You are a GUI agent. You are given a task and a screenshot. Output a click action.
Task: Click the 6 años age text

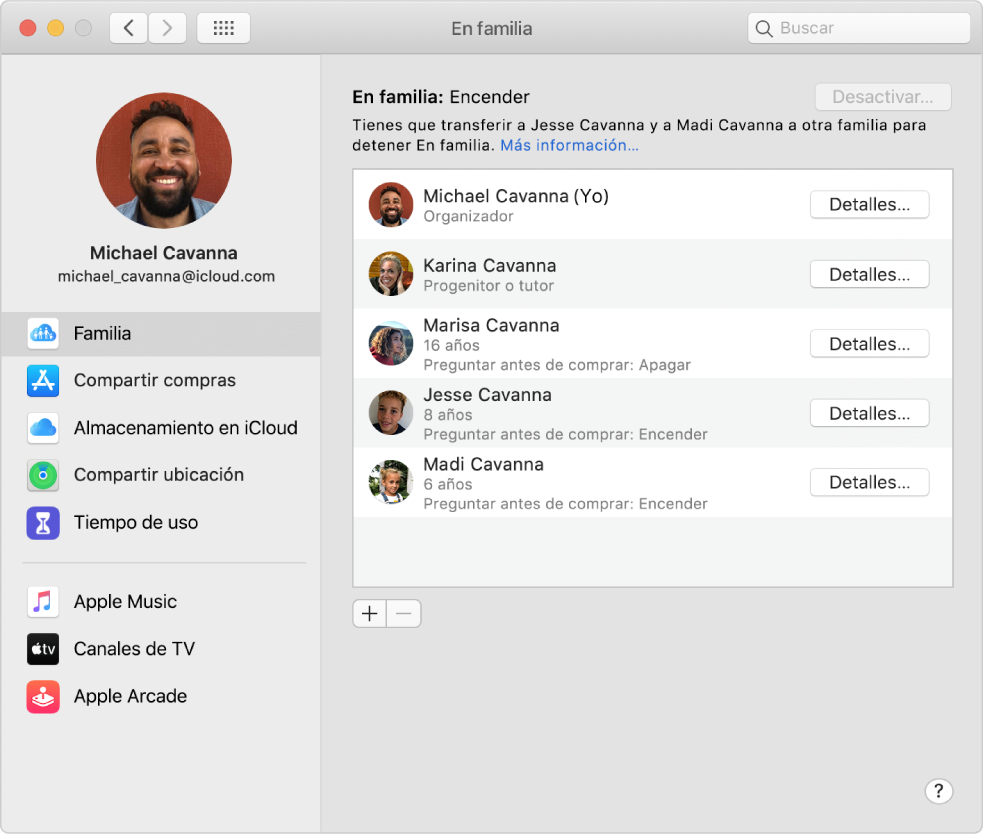(447, 485)
